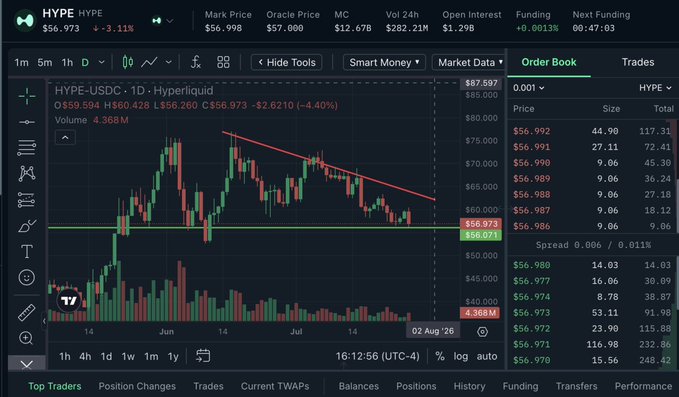Viewport: 679px width, 397px height.
Task: Open the HYPE unit dropdown in order book
Action: 655,88
